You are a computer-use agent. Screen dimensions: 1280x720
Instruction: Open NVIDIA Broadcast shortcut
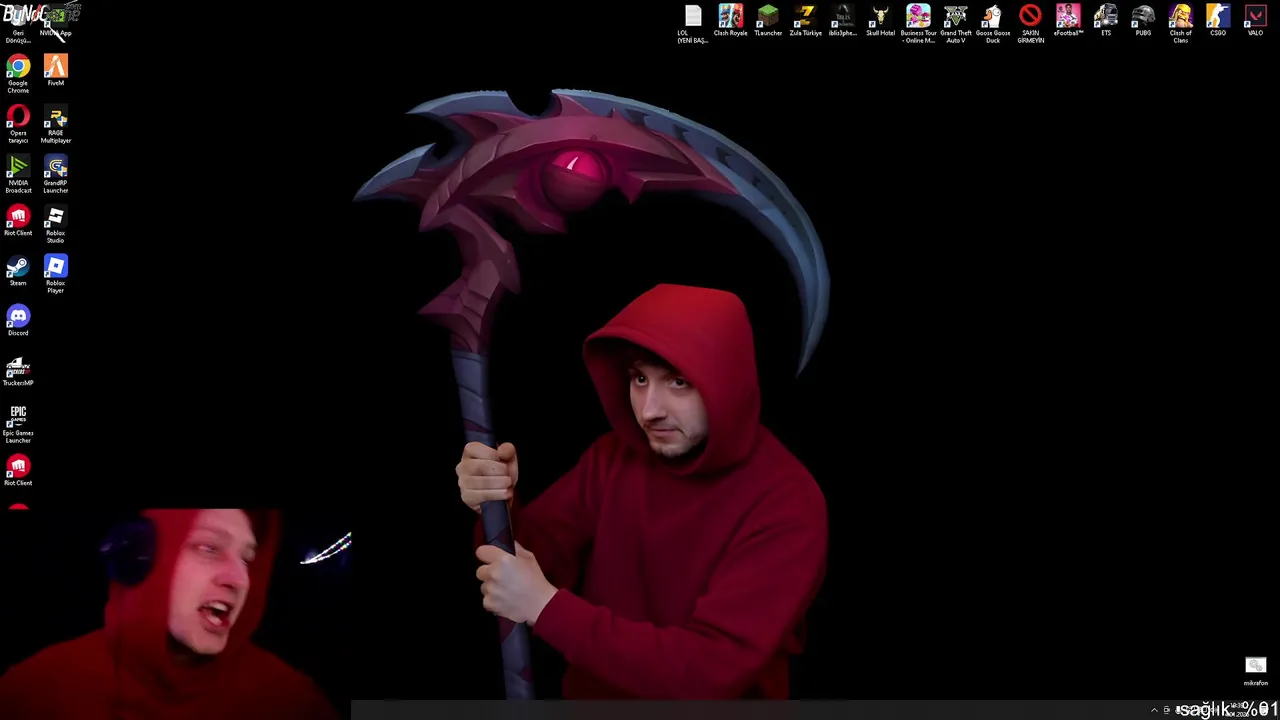(18, 172)
